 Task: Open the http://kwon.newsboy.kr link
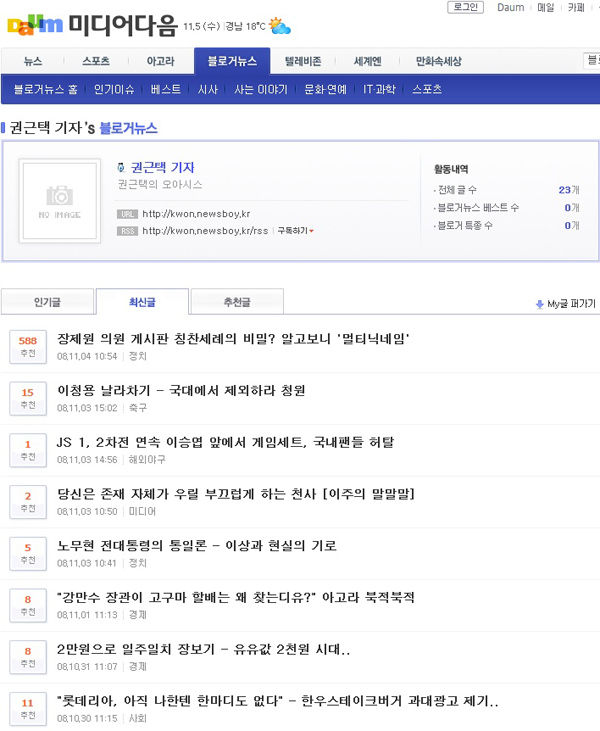tap(196, 214)
